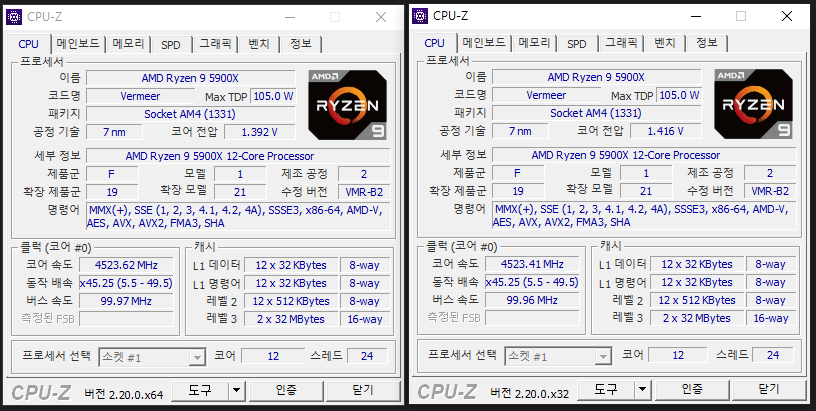The image size is (816, 411).
Task: Click the CPU-Z app icon in the x32 window title bar
Action: (x=420, y=16)
